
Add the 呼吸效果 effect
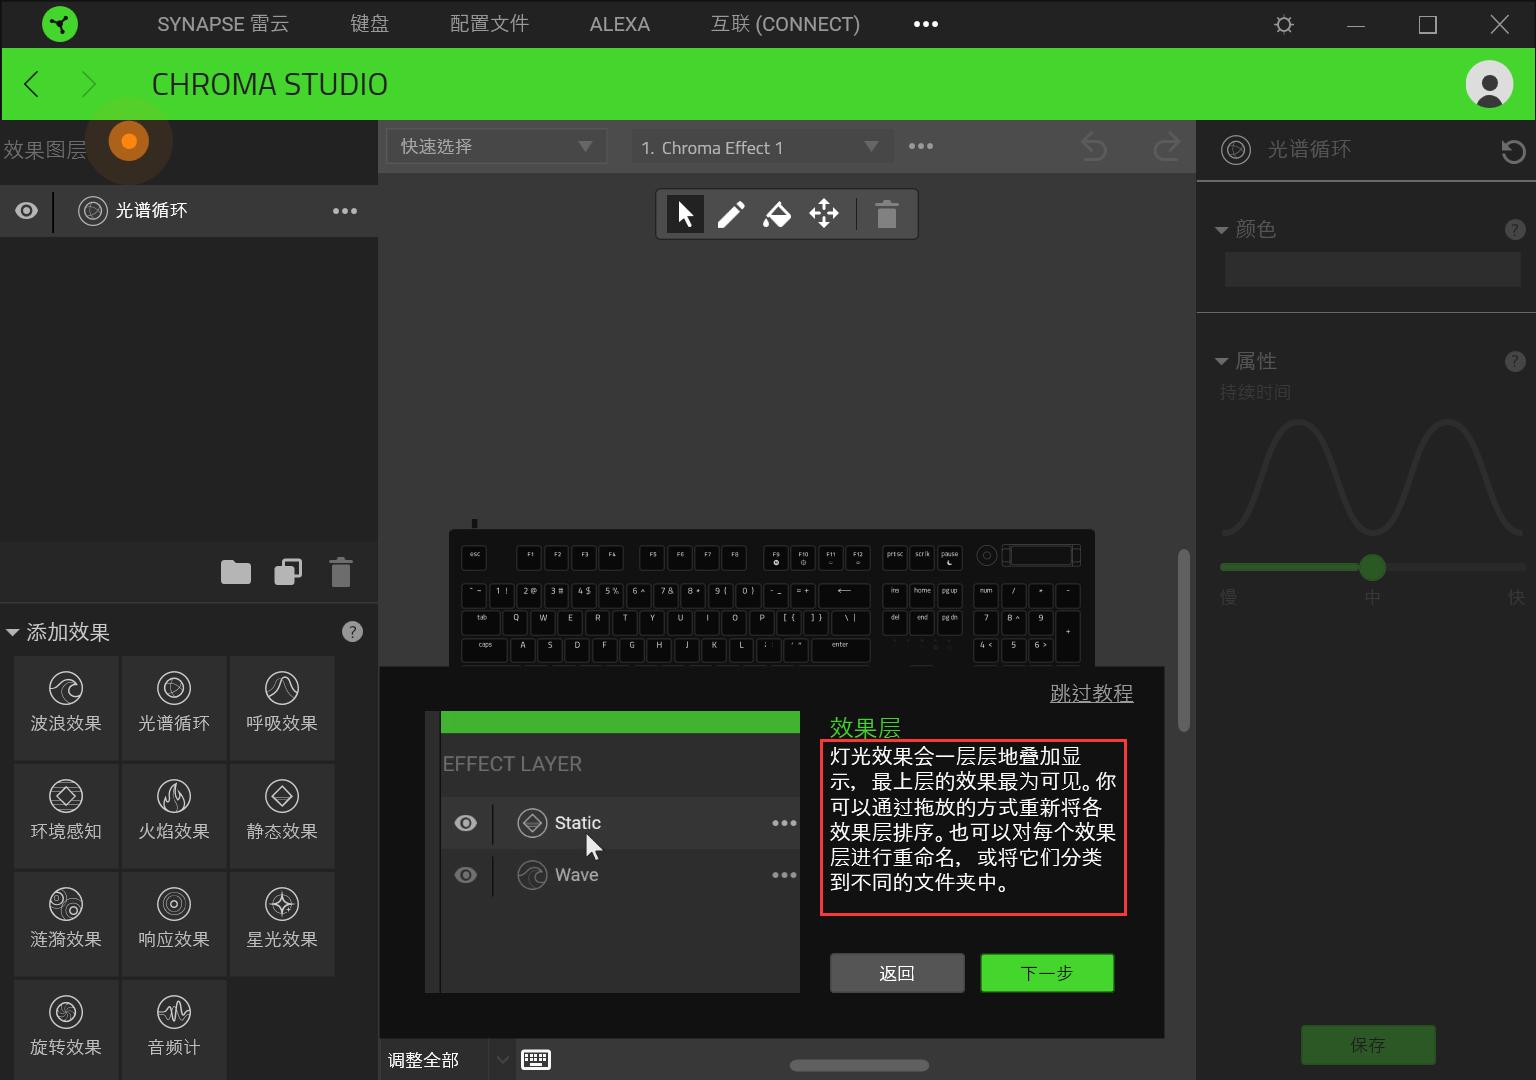click(x=282, y=707)
